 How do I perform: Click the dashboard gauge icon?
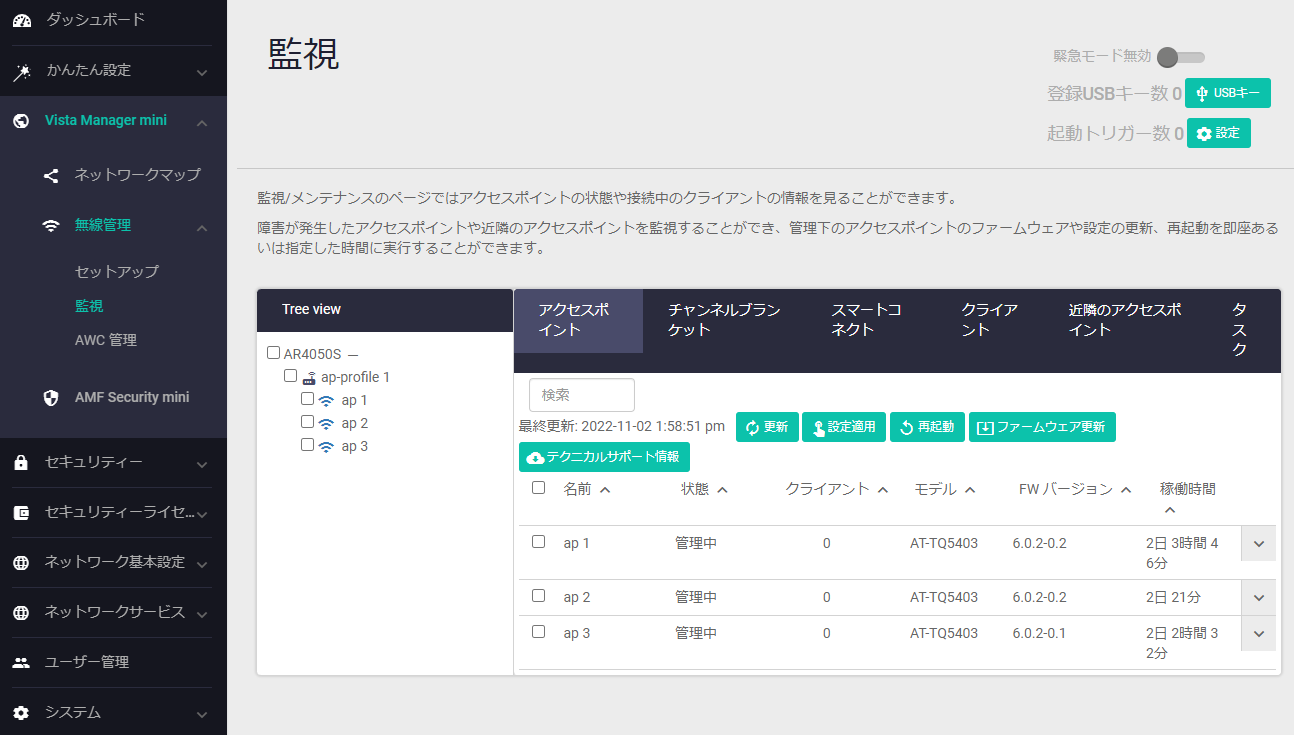tap(21, 20)
